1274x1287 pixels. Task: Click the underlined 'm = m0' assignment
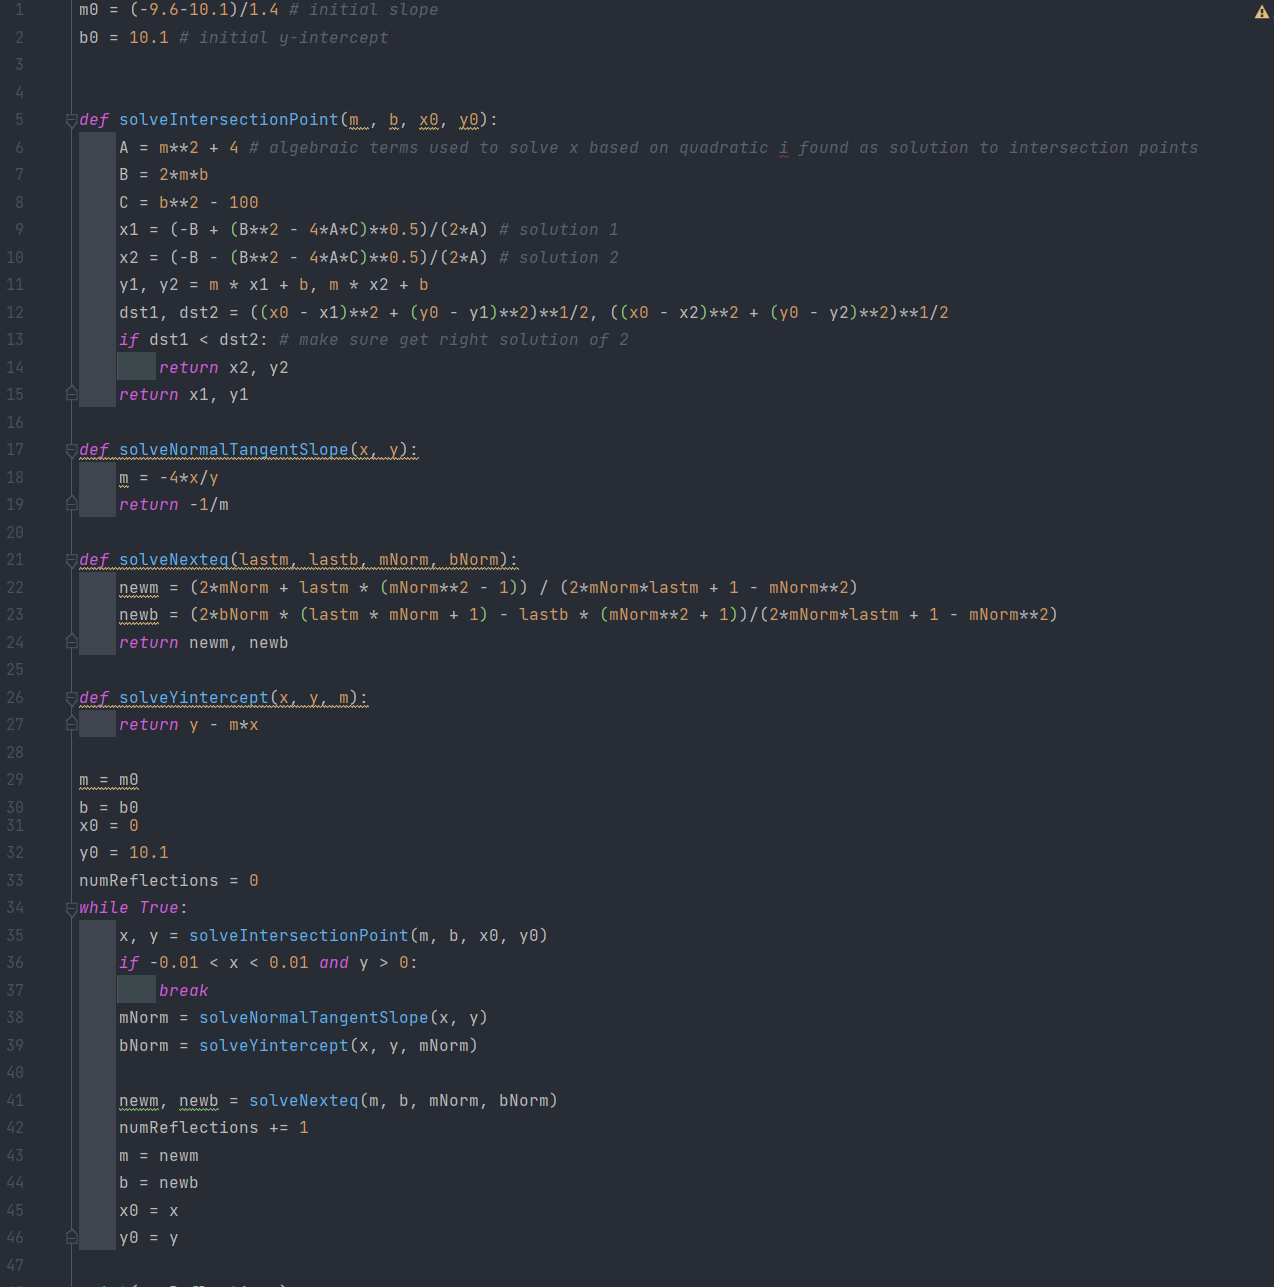point(108,780)
